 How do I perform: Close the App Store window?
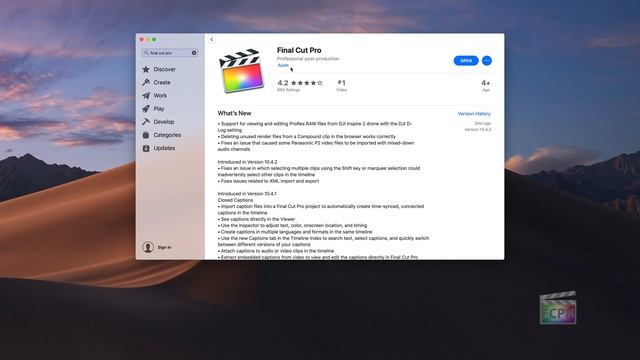[x=142, y=40]
